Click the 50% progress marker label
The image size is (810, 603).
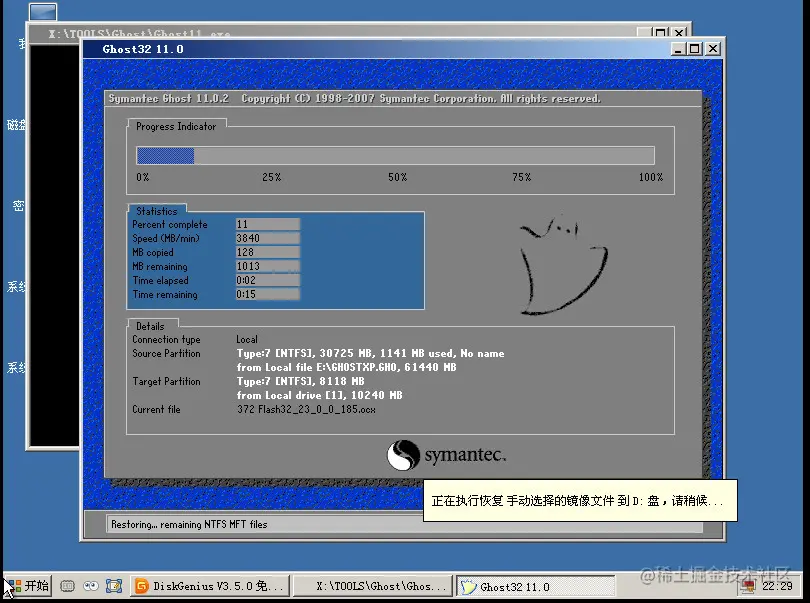398,177
